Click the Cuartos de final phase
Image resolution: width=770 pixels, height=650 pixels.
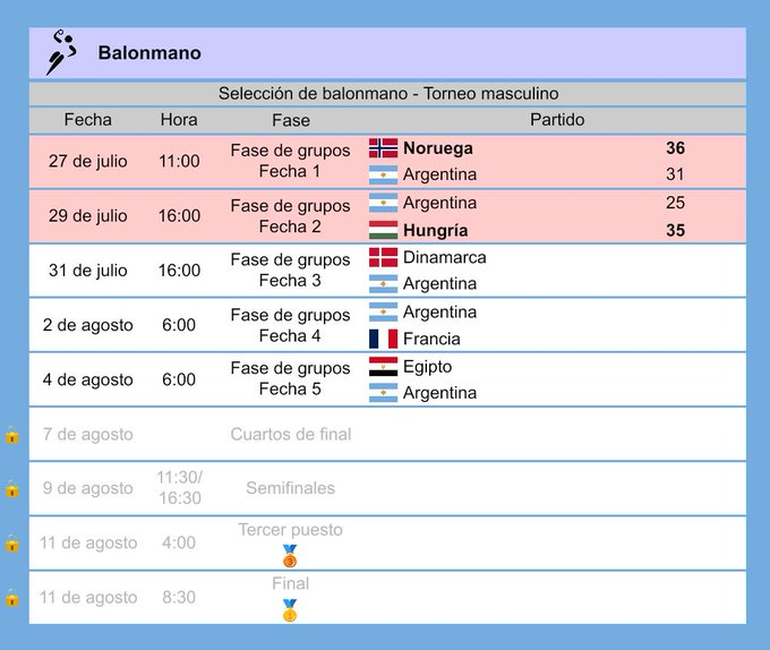click(290, 435)
